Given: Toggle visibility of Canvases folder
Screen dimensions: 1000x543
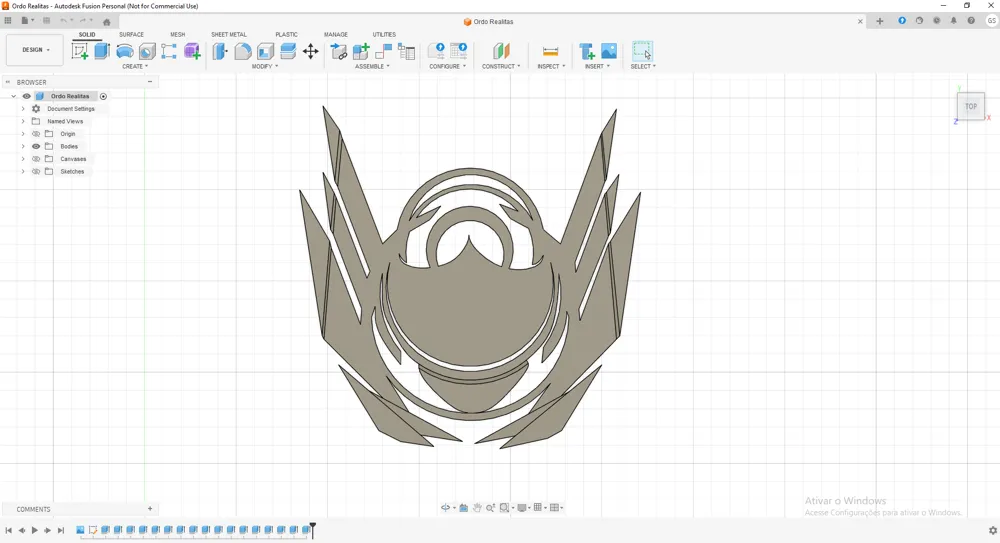Looking at the screenshot, I should (x=36, y=159).
